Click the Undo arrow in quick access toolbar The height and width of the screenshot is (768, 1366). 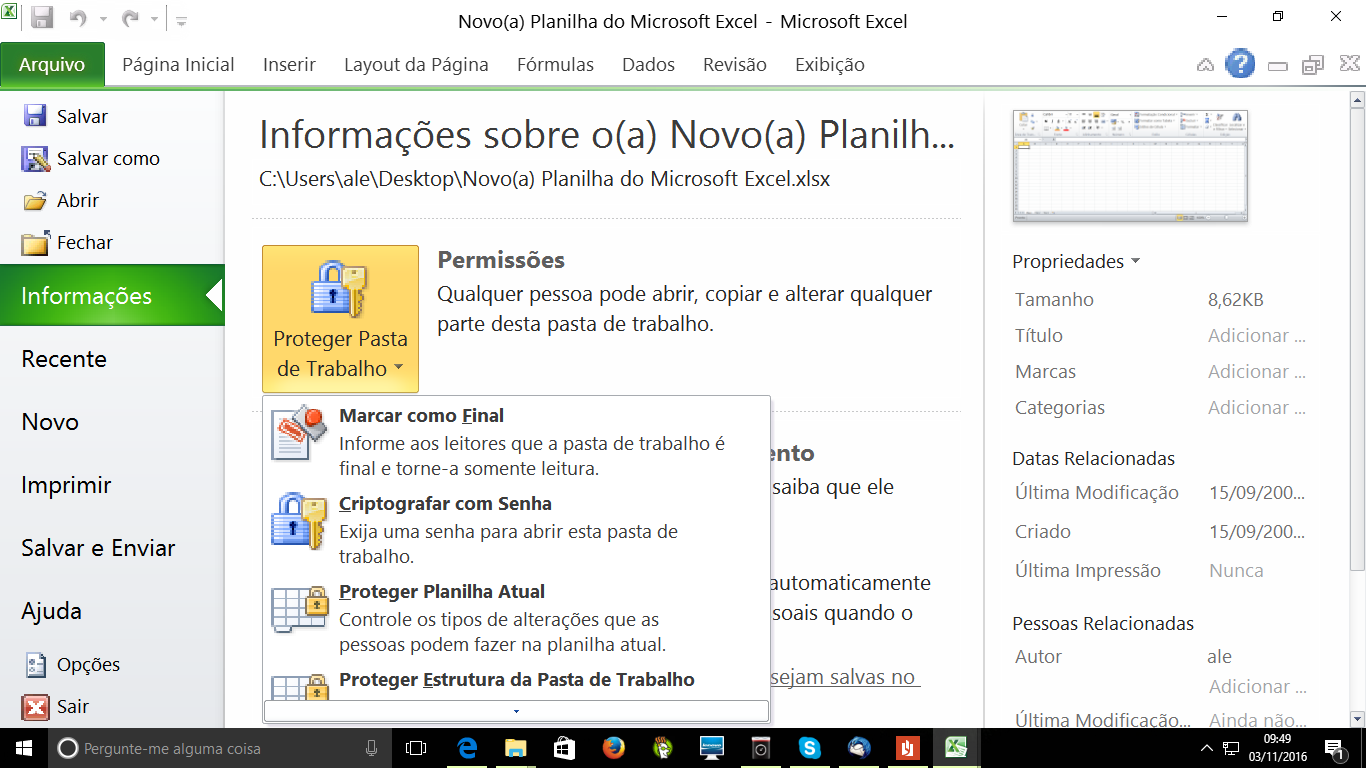(x=77, y=19)
